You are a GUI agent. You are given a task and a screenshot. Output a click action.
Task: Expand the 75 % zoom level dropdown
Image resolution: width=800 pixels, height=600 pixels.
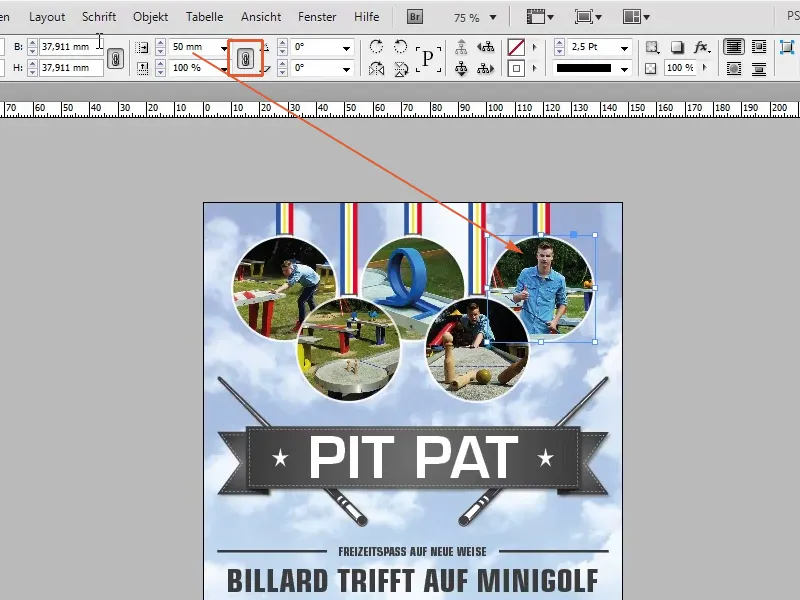point(493,17)
